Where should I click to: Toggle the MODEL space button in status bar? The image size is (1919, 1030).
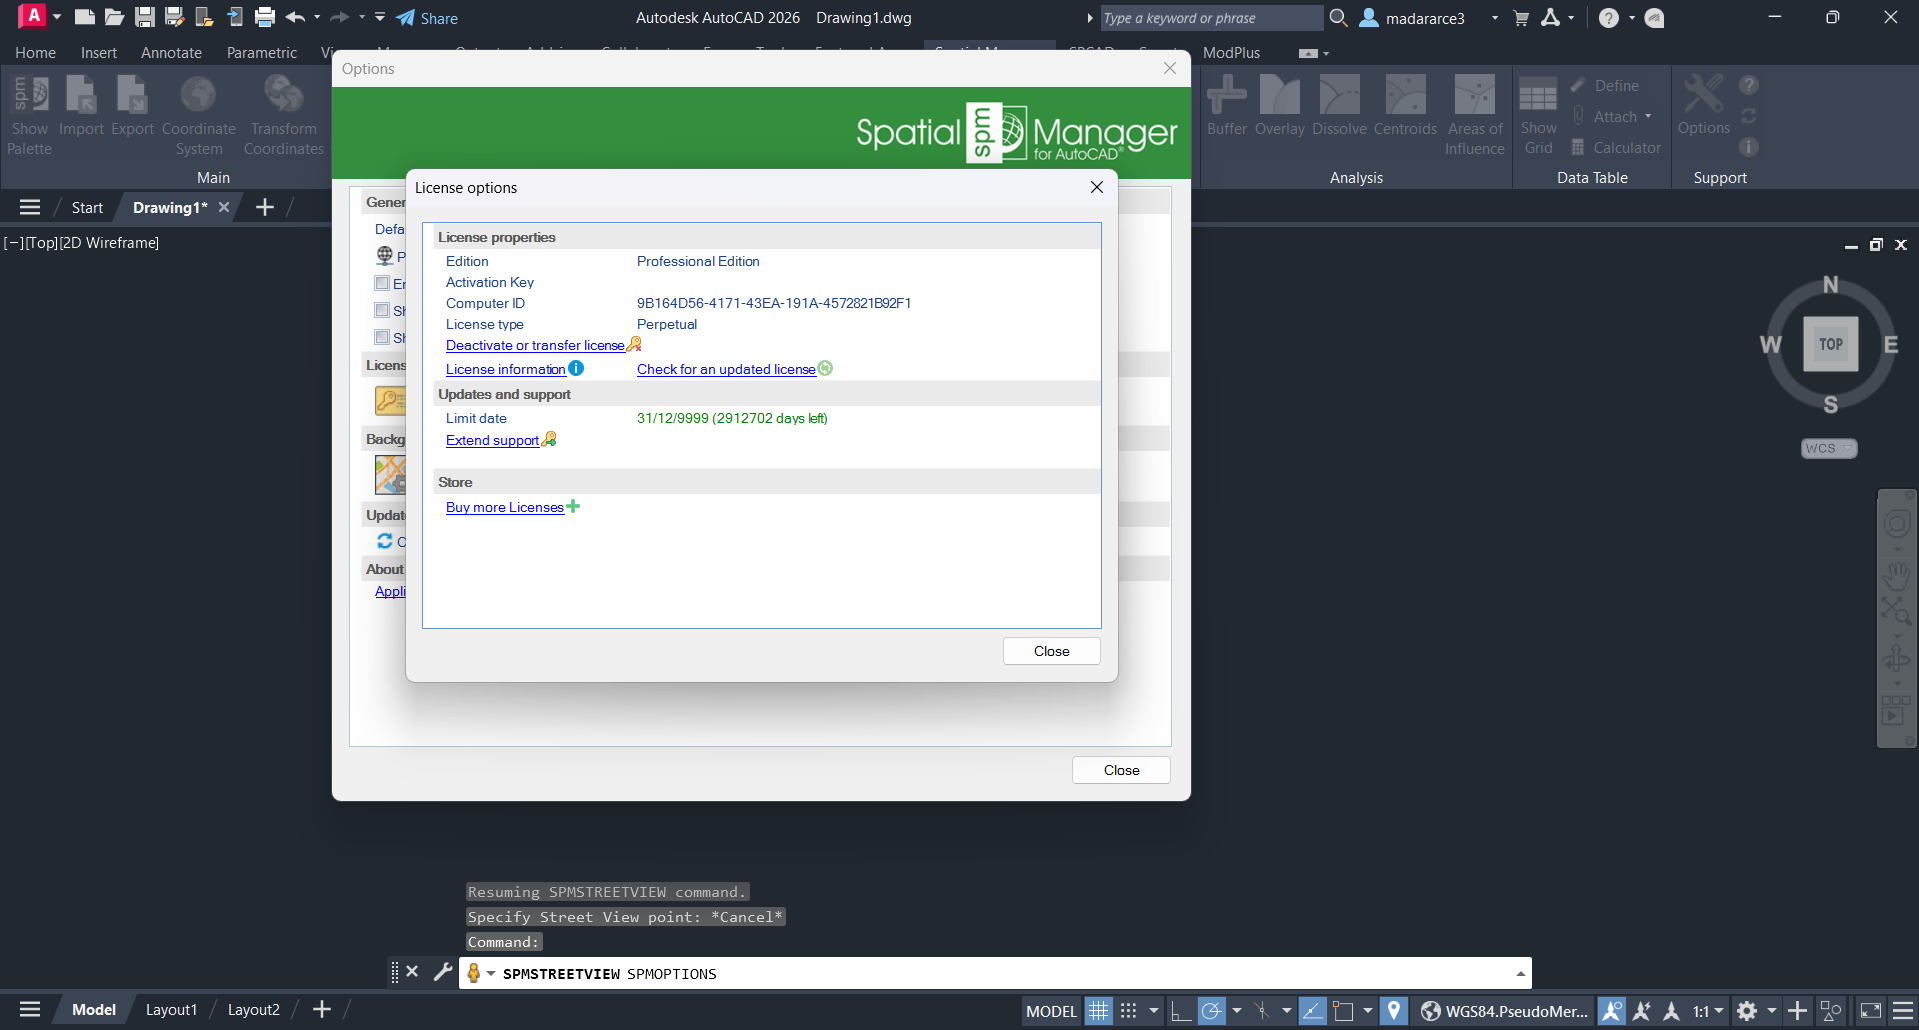click(1051, 1011)
